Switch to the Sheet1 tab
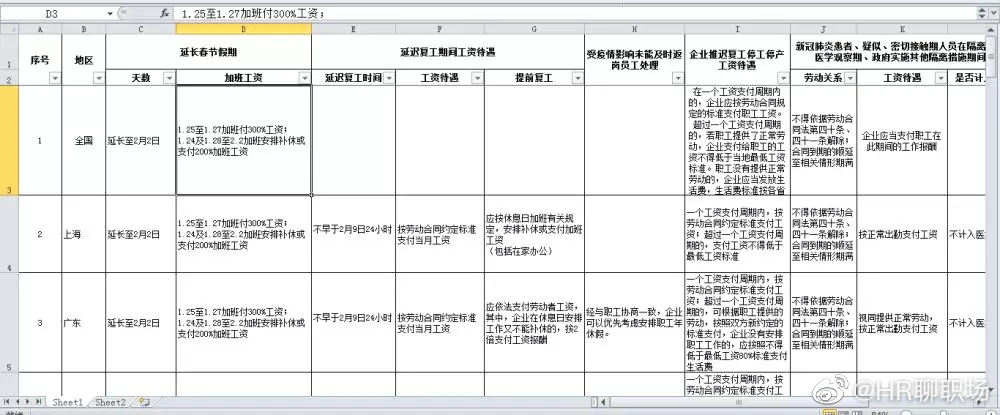The height and width of the screenshot is (415, 1000). pyautogui.click(x=68, y=402)
